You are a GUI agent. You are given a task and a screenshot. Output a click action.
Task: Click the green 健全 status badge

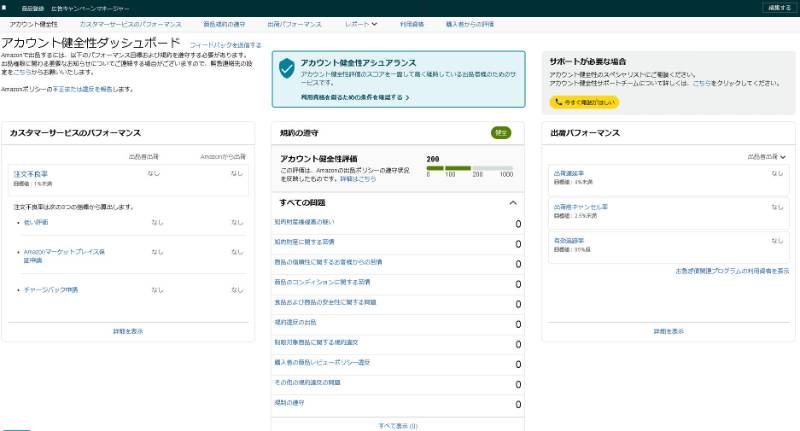click(x=501, y=133)
